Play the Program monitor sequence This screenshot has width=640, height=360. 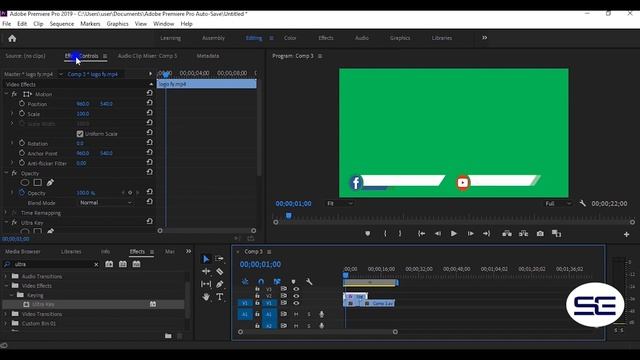pos(453,233)
